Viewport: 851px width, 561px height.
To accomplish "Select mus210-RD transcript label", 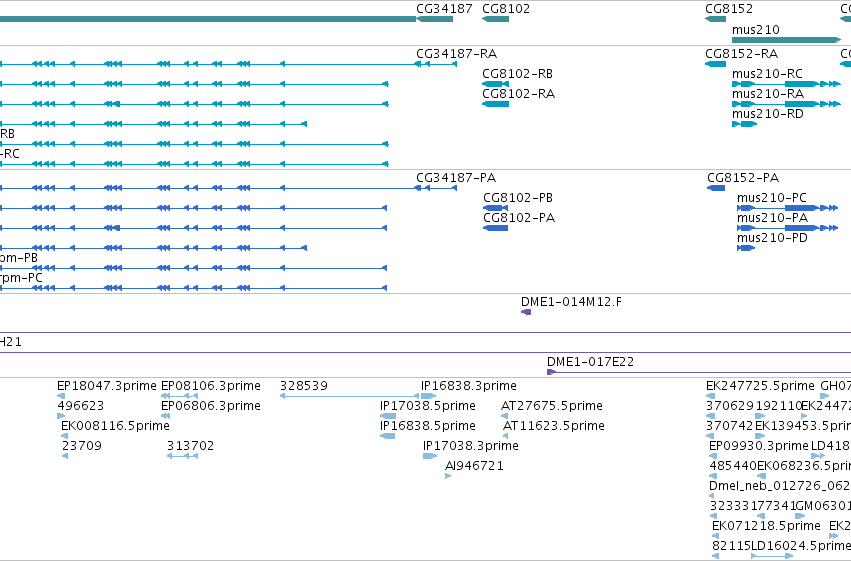I will point(767,114).
